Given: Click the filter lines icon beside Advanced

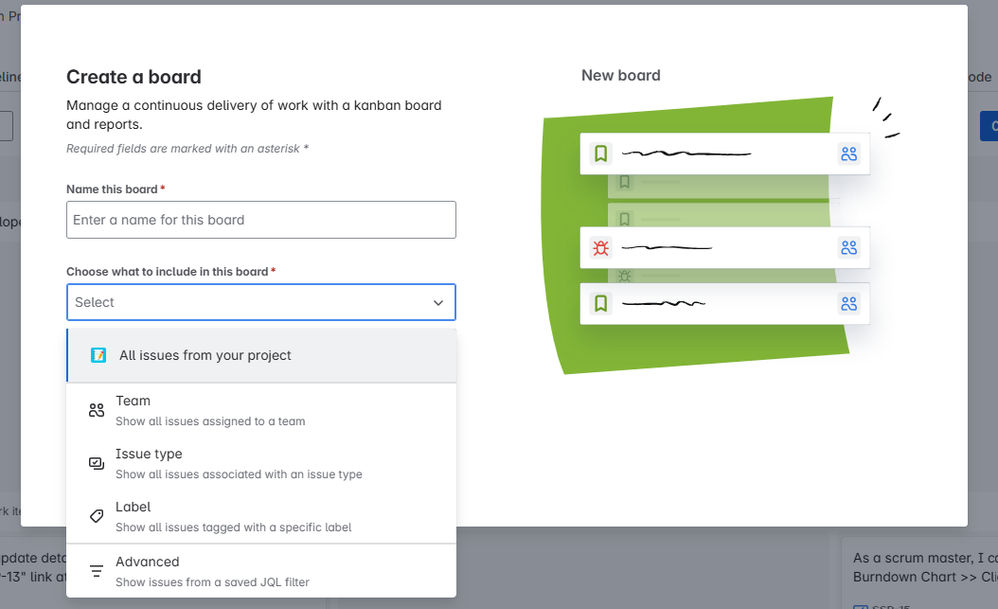Looking at the screenshot, I should 96,571.
